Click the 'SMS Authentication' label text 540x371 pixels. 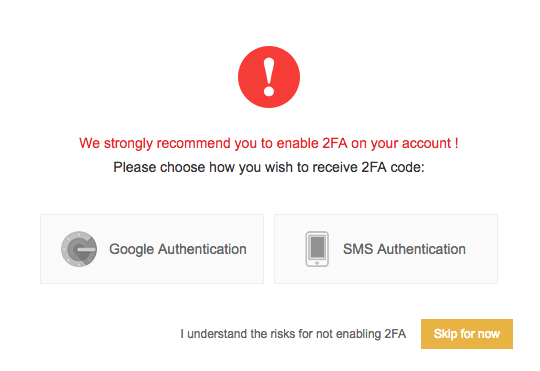404,249
